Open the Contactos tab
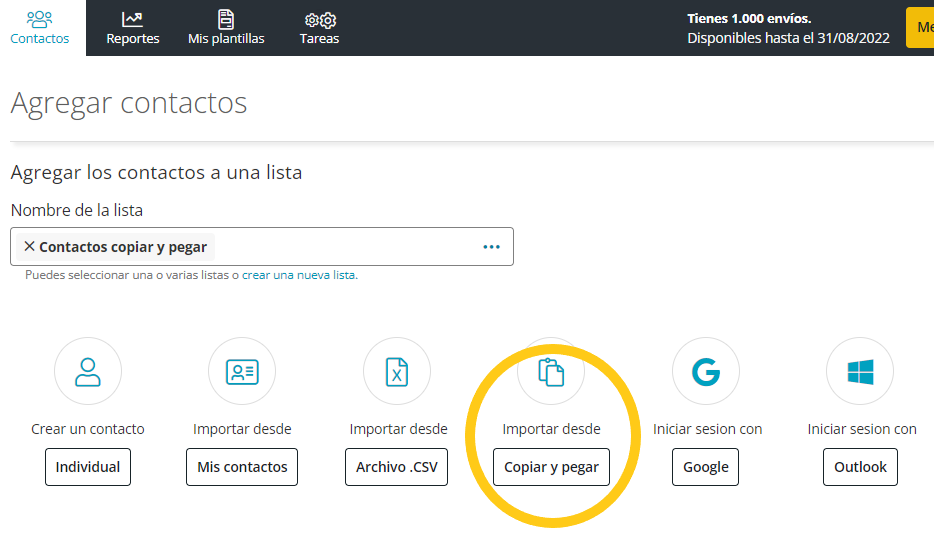 click(x=40, y=28)
